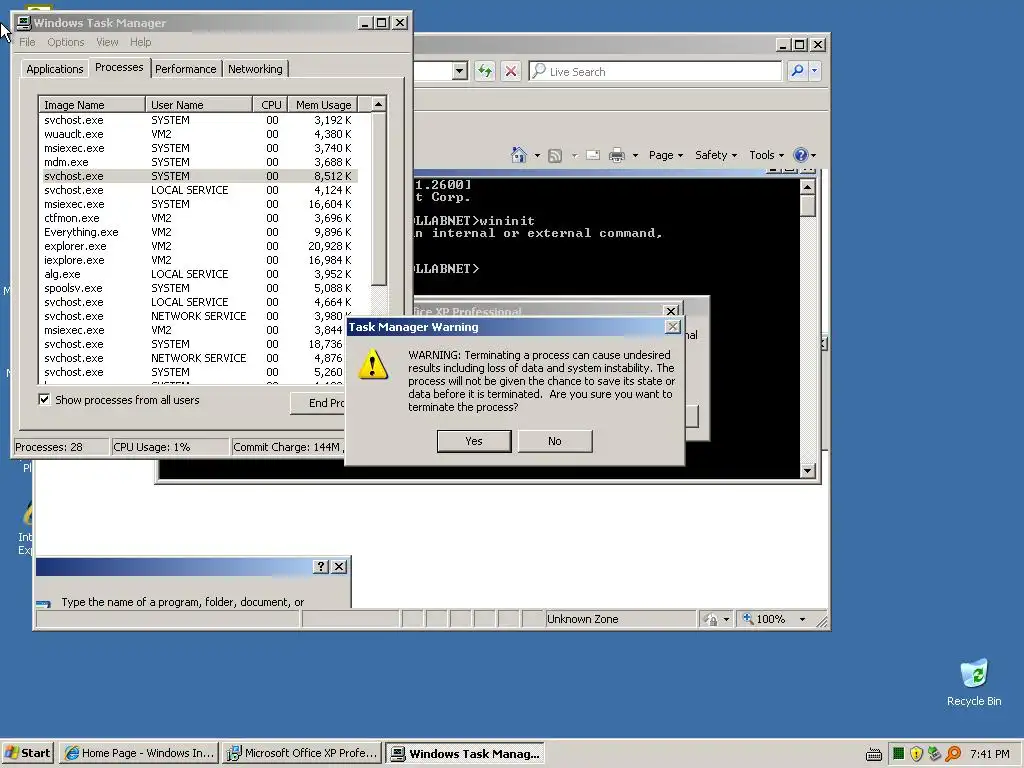The width and height of the screenshot is (1024, 768).
Task: Click the End Process button in Task Manager
Action: [x=319, y=403]
